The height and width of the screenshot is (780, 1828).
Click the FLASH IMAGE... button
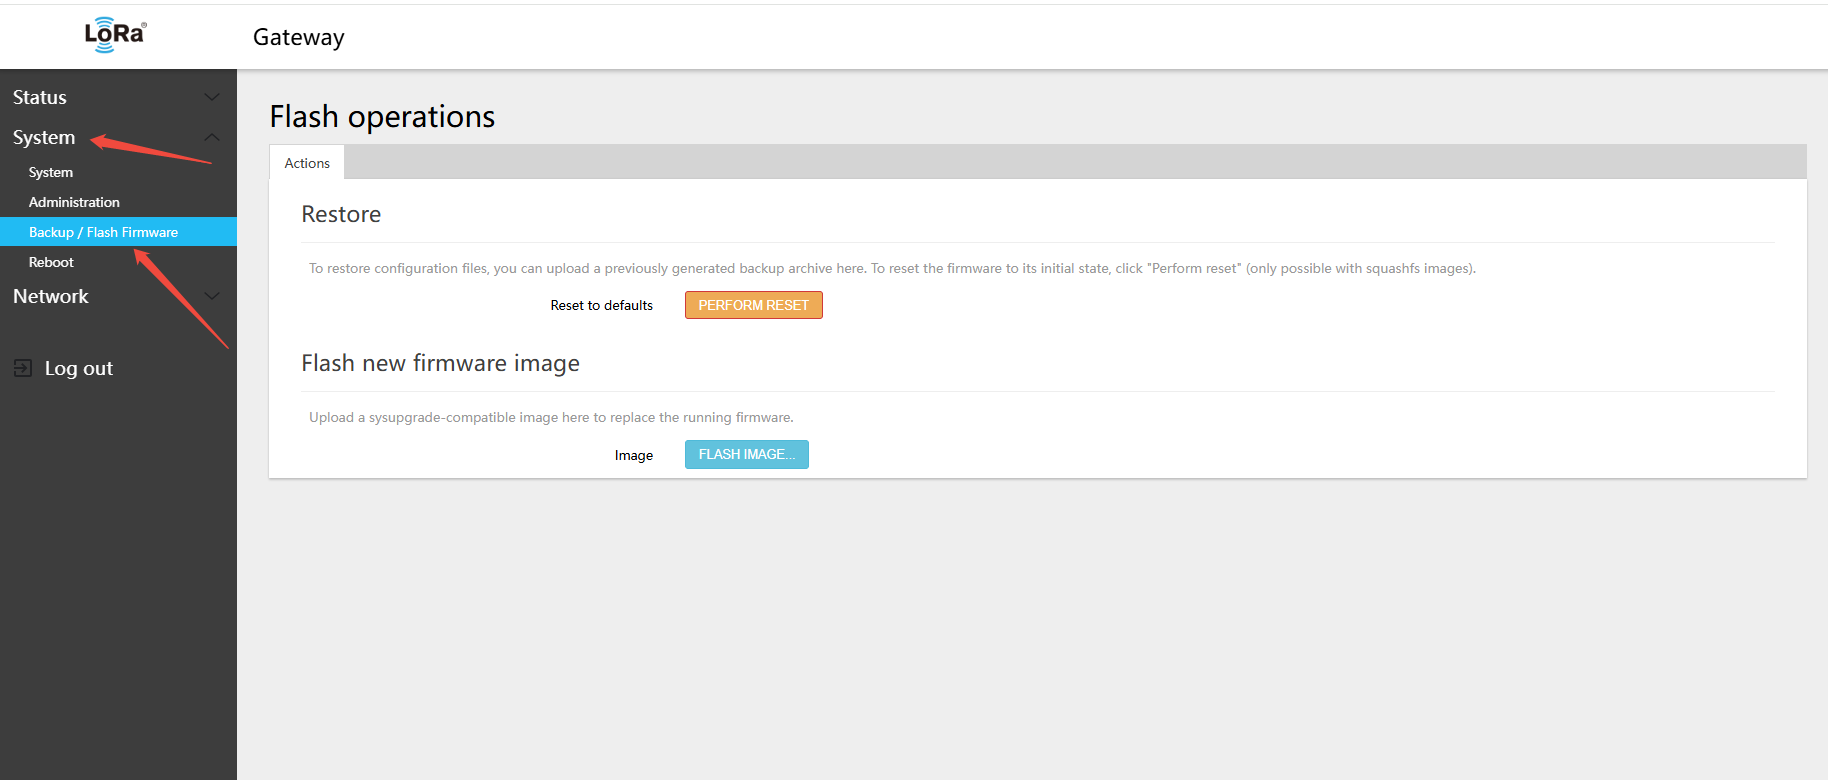coord(746,454)
